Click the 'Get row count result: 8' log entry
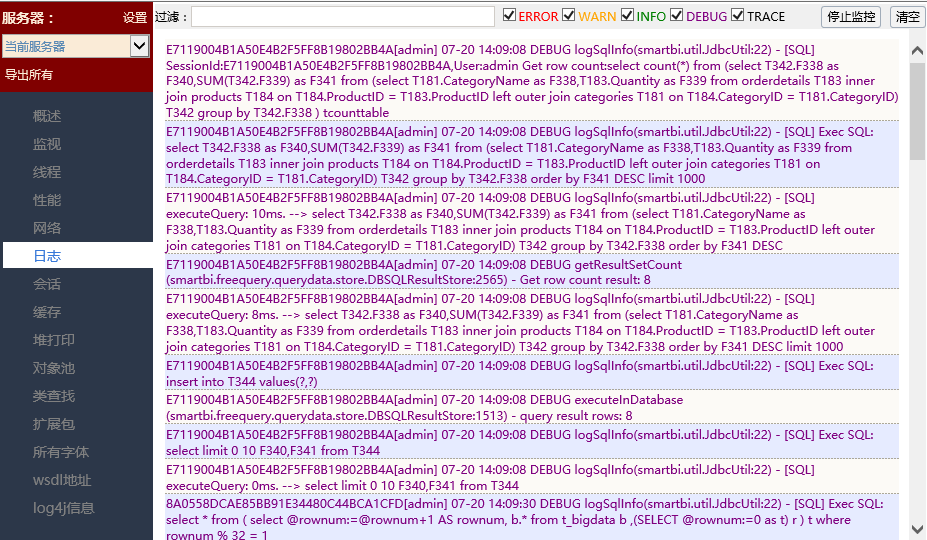Viewport: 927px width, 540px height. click(532, 272)
